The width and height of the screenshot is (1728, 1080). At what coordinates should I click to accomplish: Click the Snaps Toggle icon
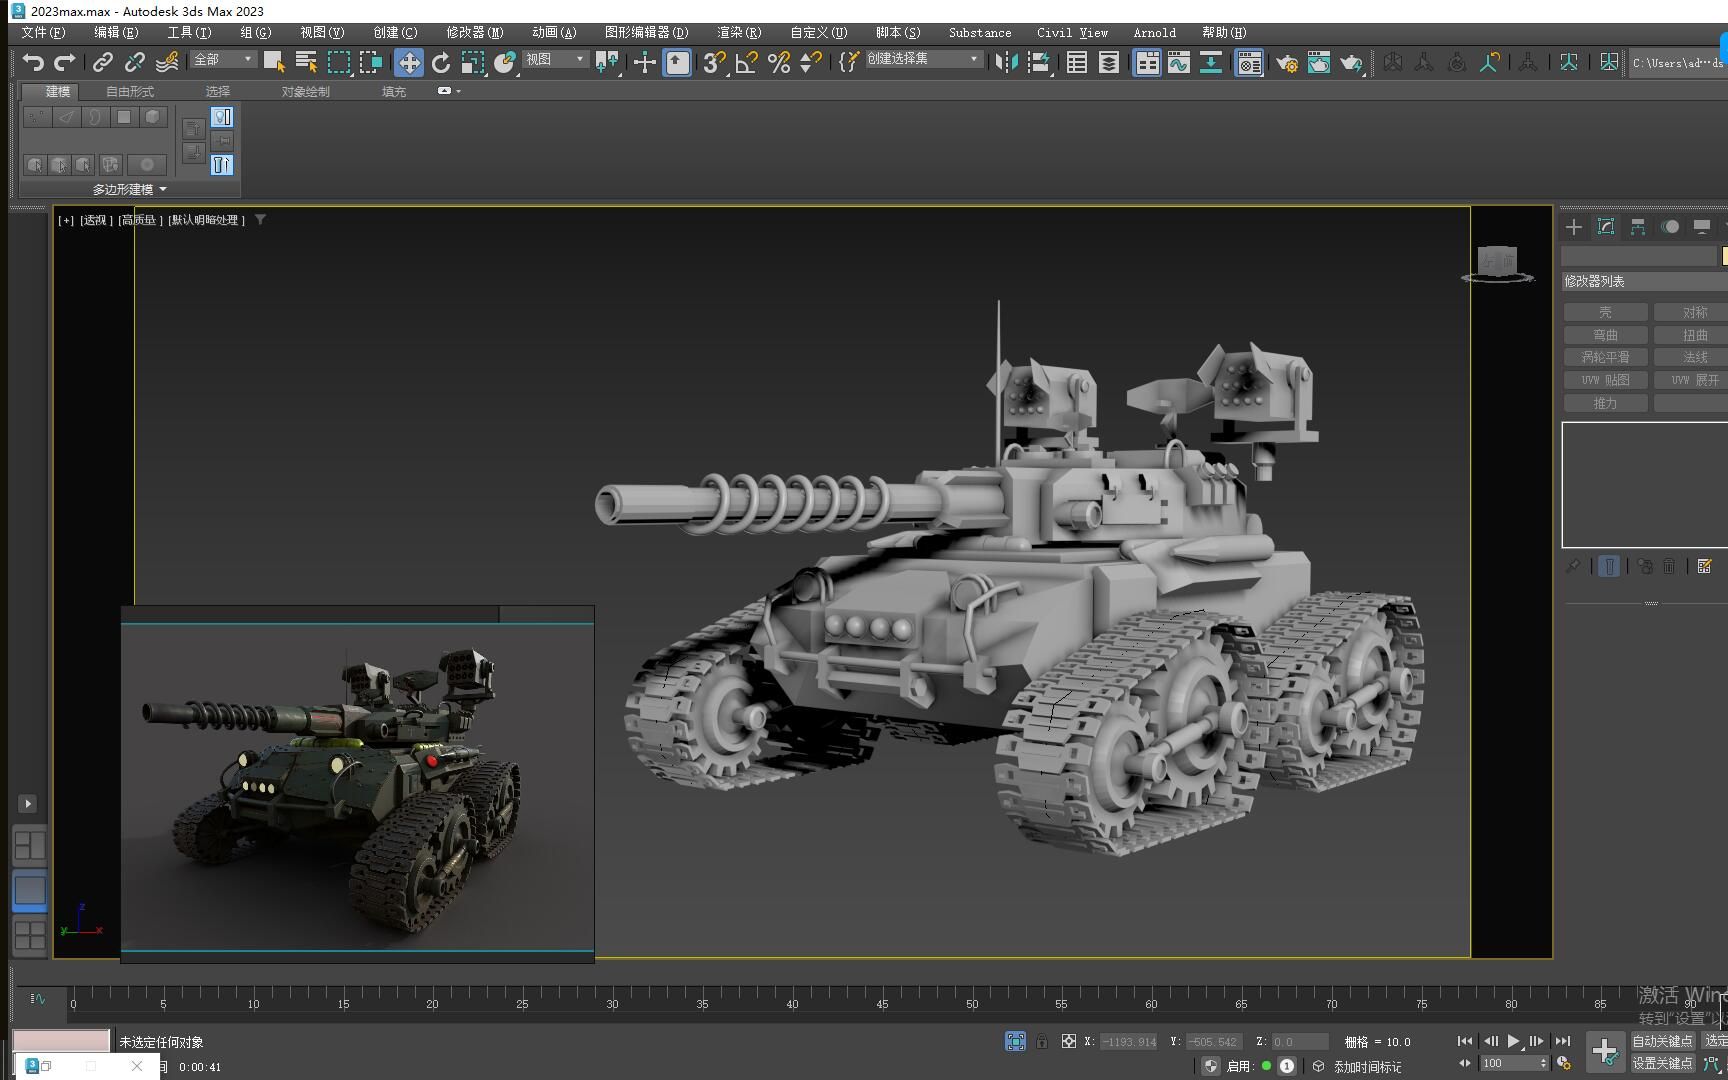coord(712,62)
